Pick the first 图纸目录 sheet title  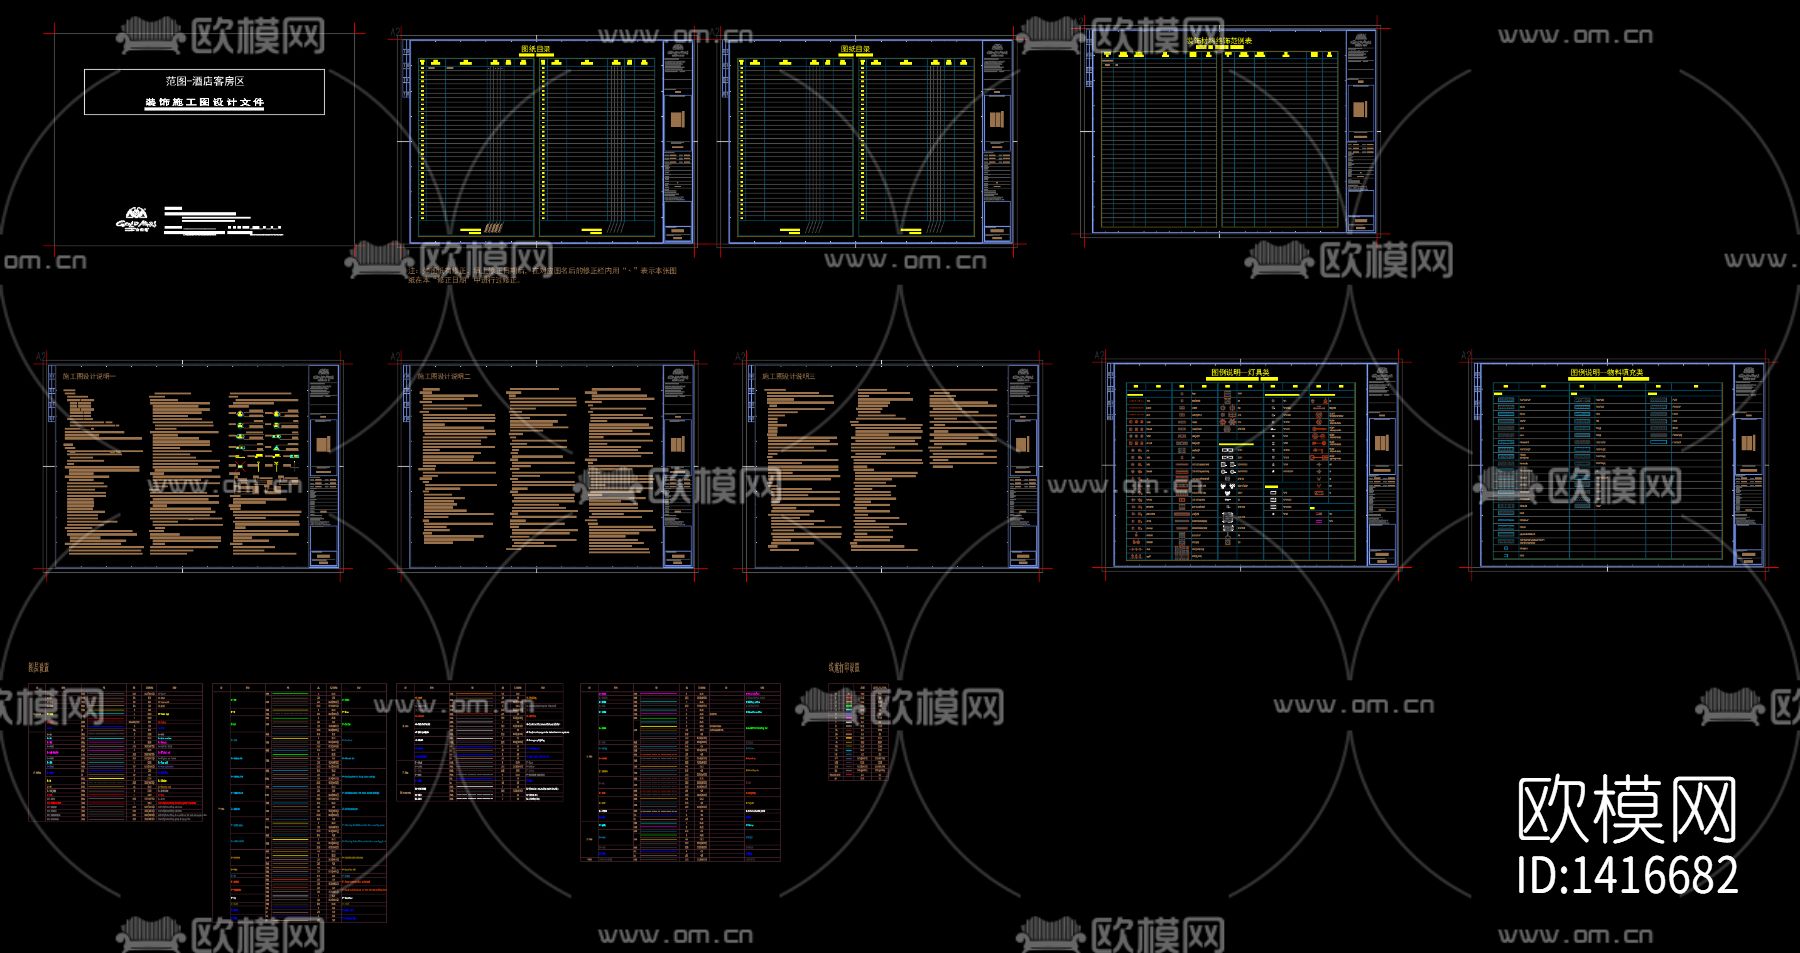tap(536, 49)
